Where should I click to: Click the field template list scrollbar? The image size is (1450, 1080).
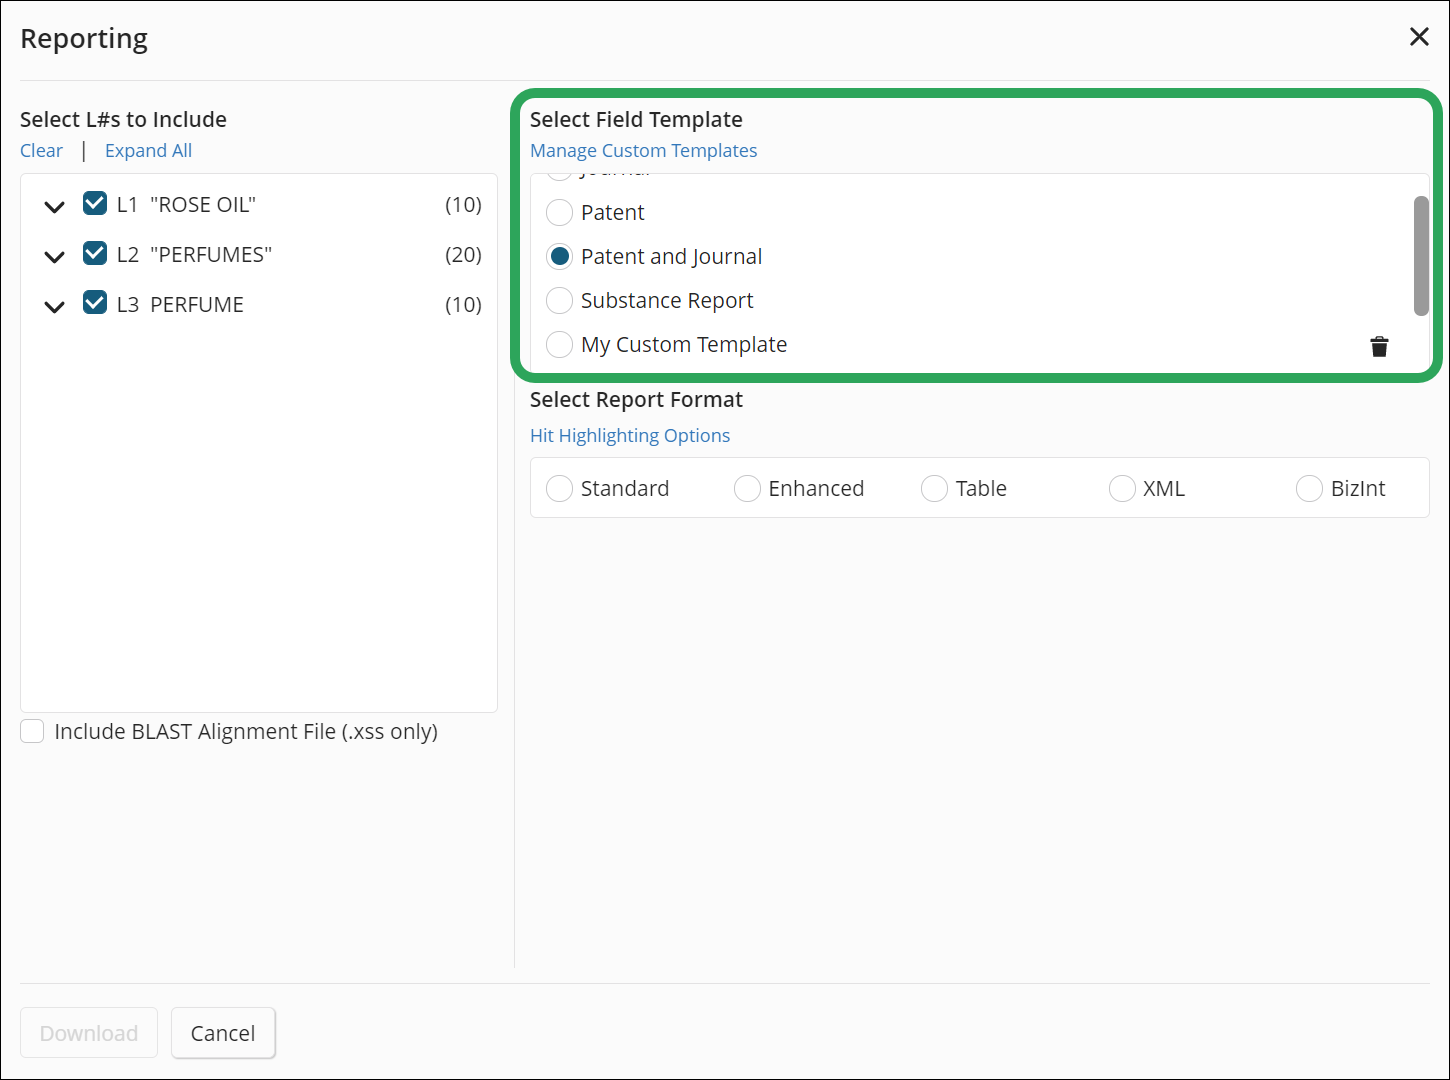click(x=1421, y=256)
